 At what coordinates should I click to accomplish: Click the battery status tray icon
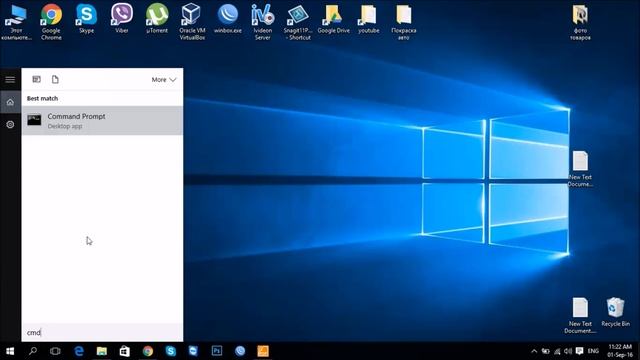546,351
